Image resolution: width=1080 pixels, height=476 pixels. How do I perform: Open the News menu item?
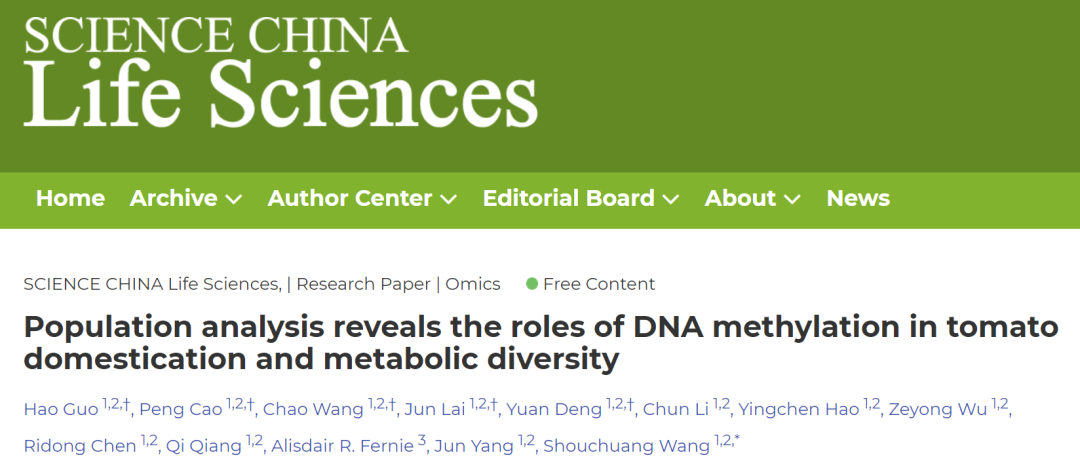(x=858, y=198)
